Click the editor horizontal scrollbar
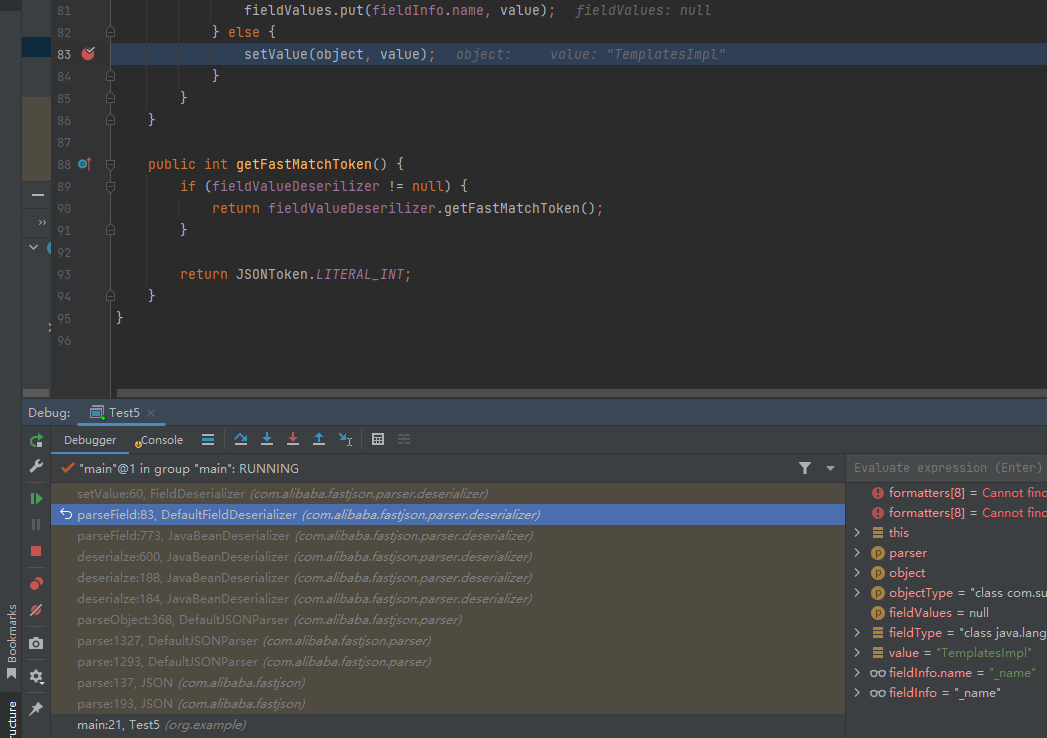This screenshot has width=1047, height=738. (582, 393)
